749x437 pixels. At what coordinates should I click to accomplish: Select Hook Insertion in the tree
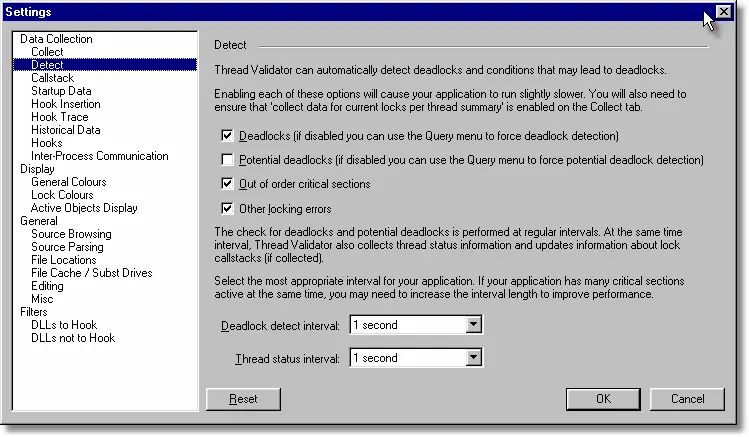tap(66, 104)
